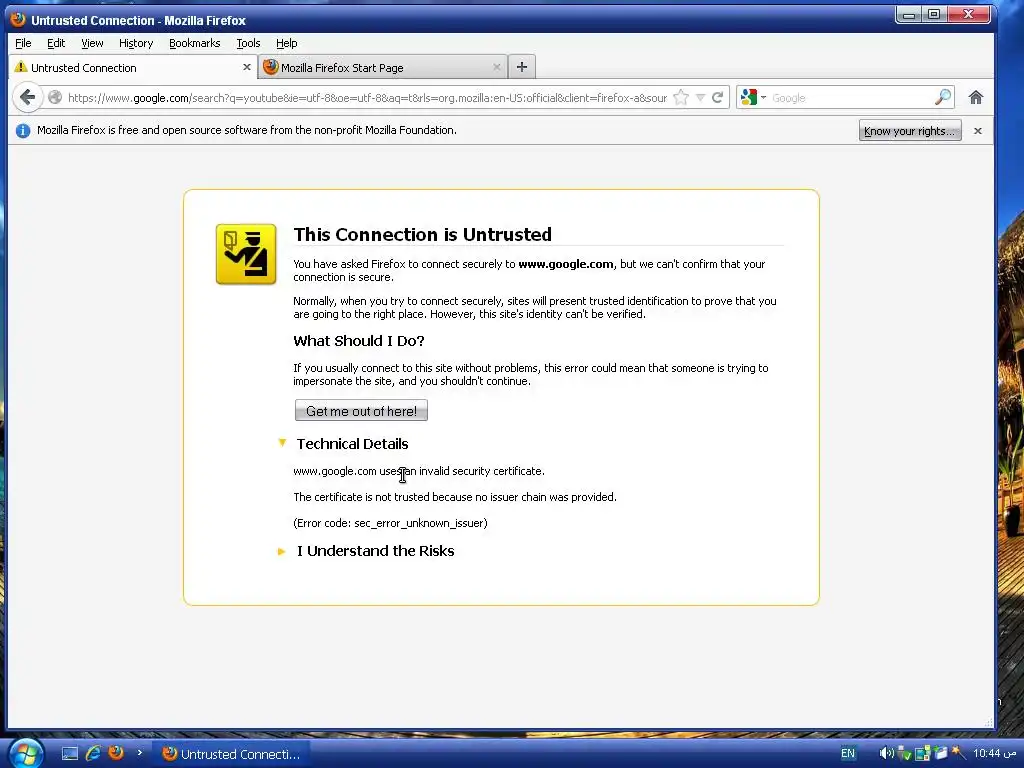Open the Bookmarks menu
The height and width of the screenshot is (768, 1024).
click(x=195, y=43)
